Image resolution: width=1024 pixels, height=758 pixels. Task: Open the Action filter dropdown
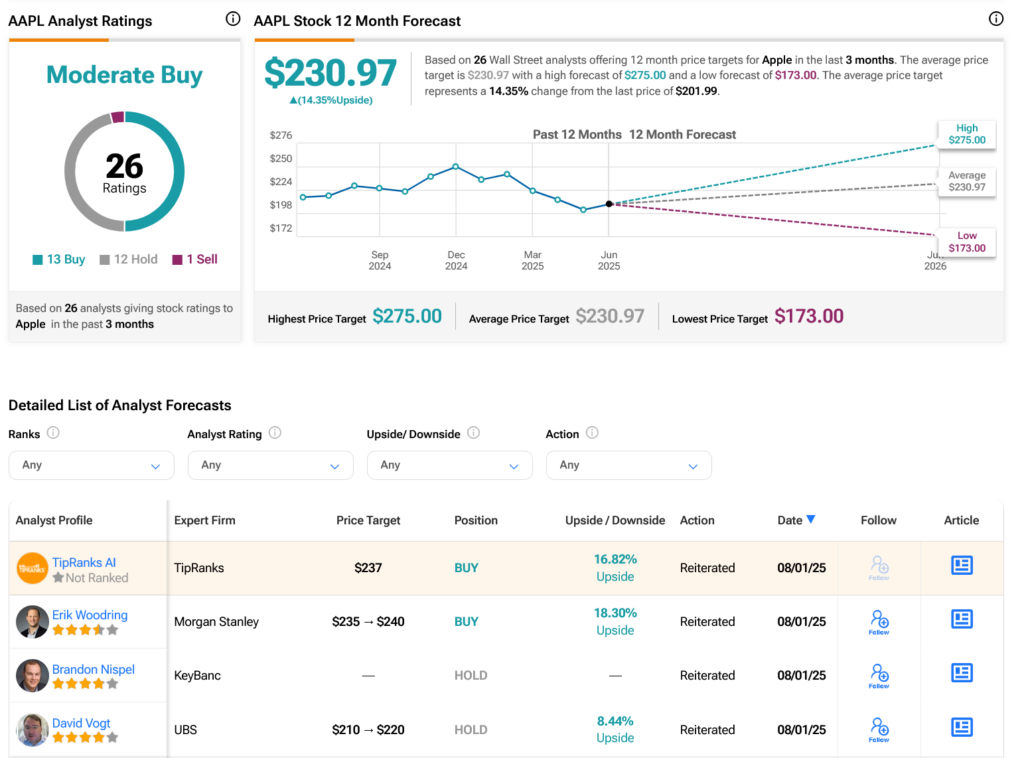(x=628, y=465)
